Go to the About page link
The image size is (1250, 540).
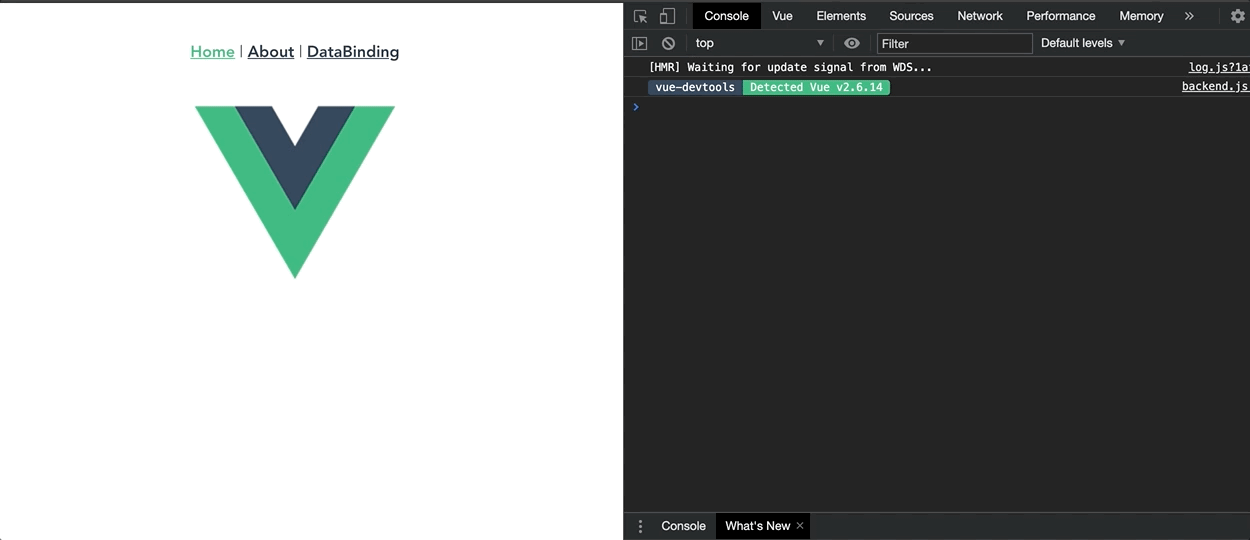pyautogui.click(x=271, y=52)
